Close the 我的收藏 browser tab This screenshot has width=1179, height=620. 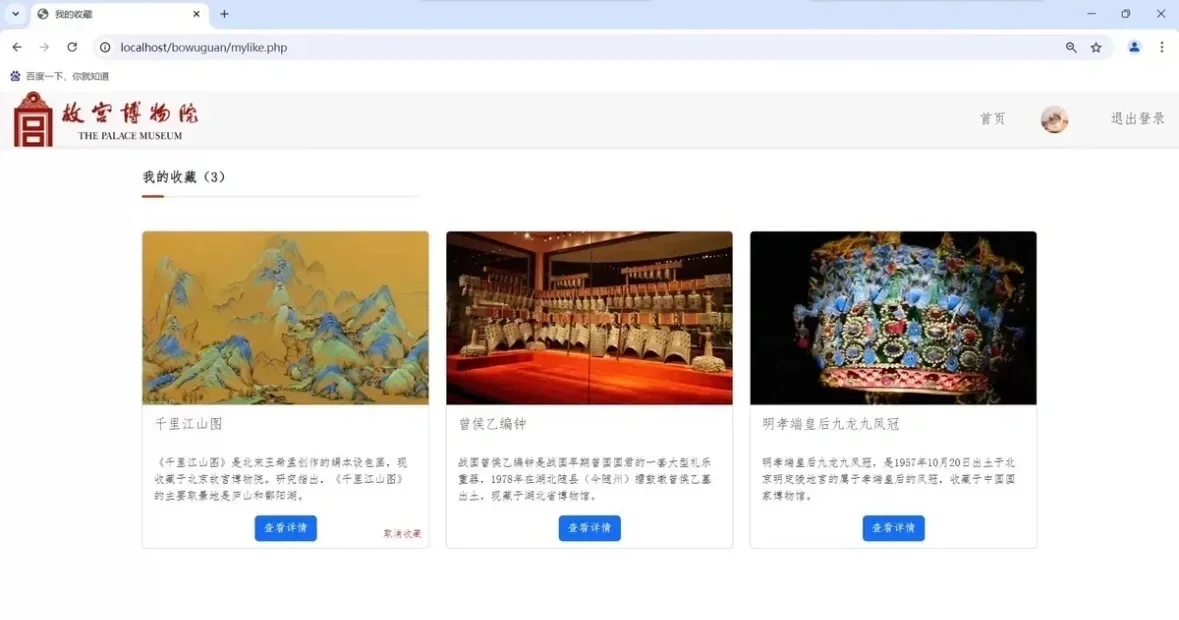coord(196,14)
